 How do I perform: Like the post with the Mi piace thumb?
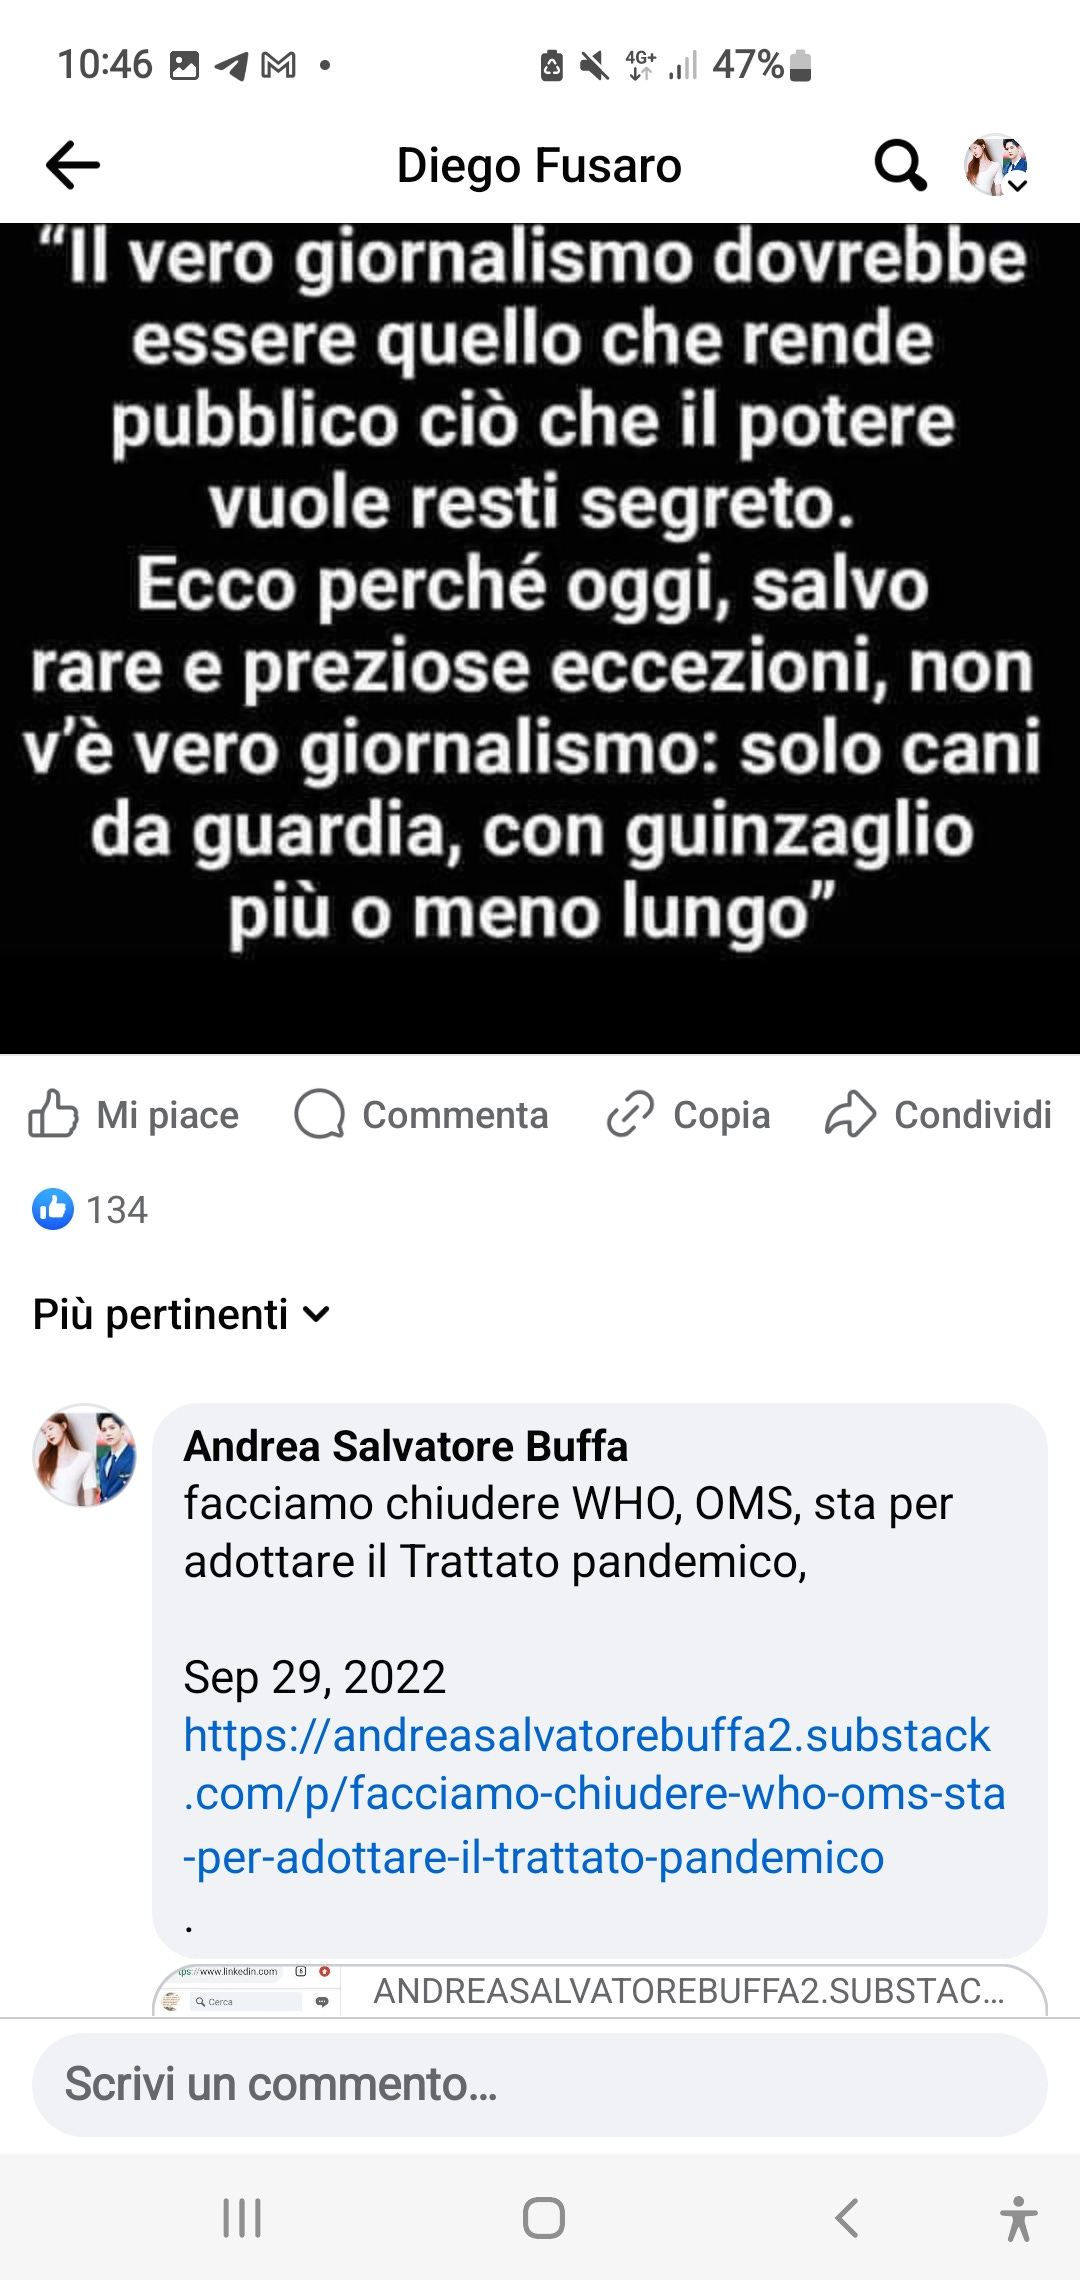point(133,1114)
